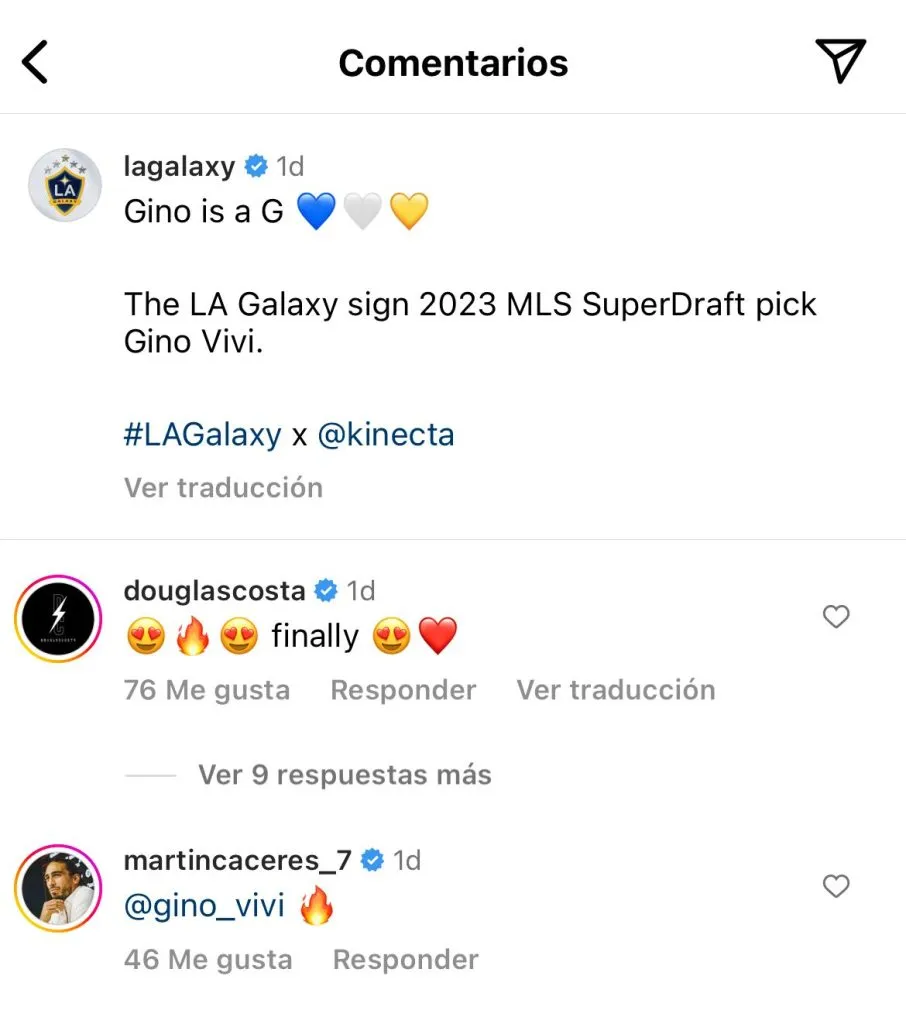906x1024 pixels.
Task: Open the martincaceres_7 username
Action: click(x=237, y=860)
